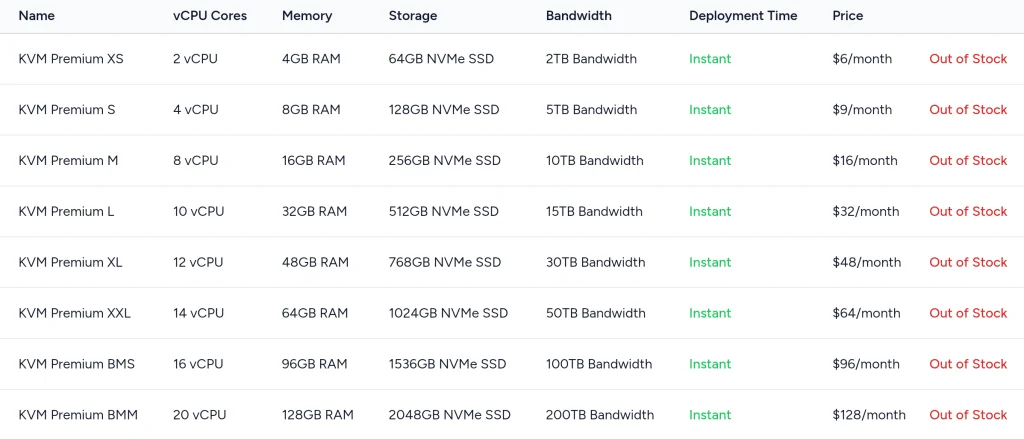This screenshot has width=1024, height=439.
Task: Select the KVM Premium BMM plan name
Action: 78,415
